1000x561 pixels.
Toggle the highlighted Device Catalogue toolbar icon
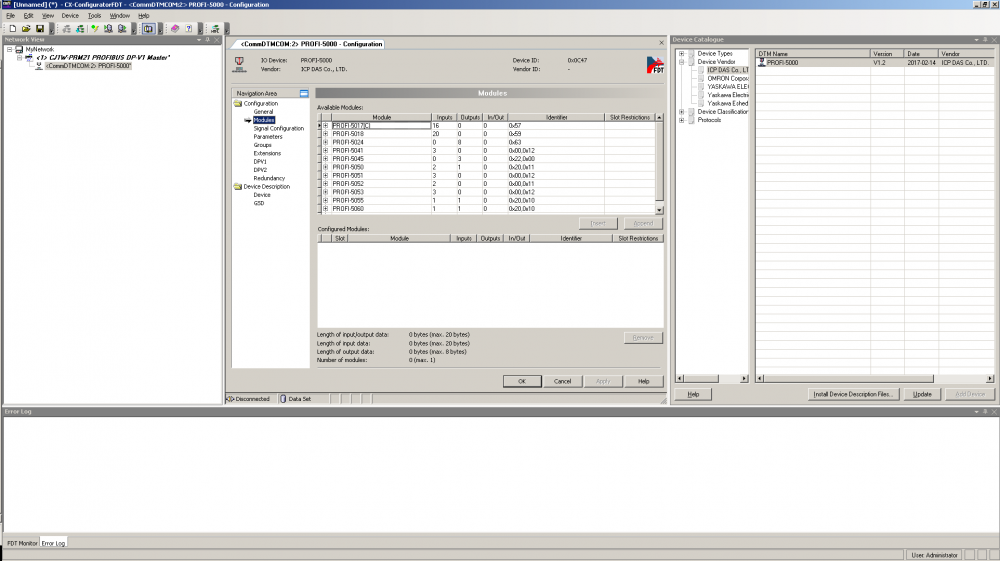[x=149, y=29]
